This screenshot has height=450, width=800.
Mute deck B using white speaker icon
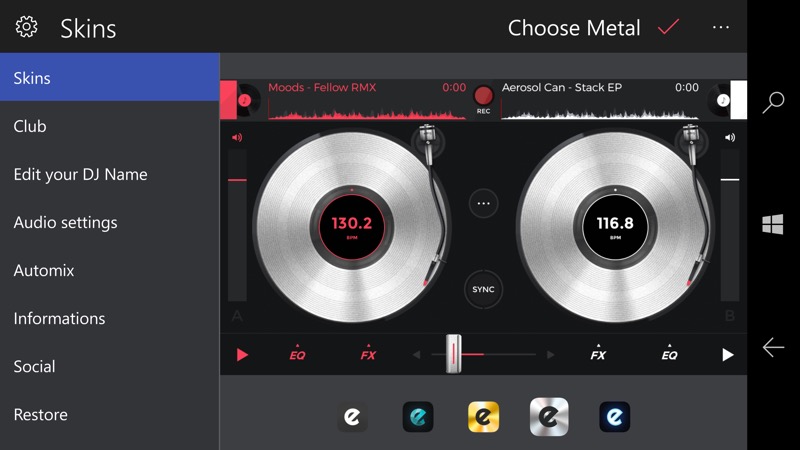pyautogui.click(x=730, y=137)
